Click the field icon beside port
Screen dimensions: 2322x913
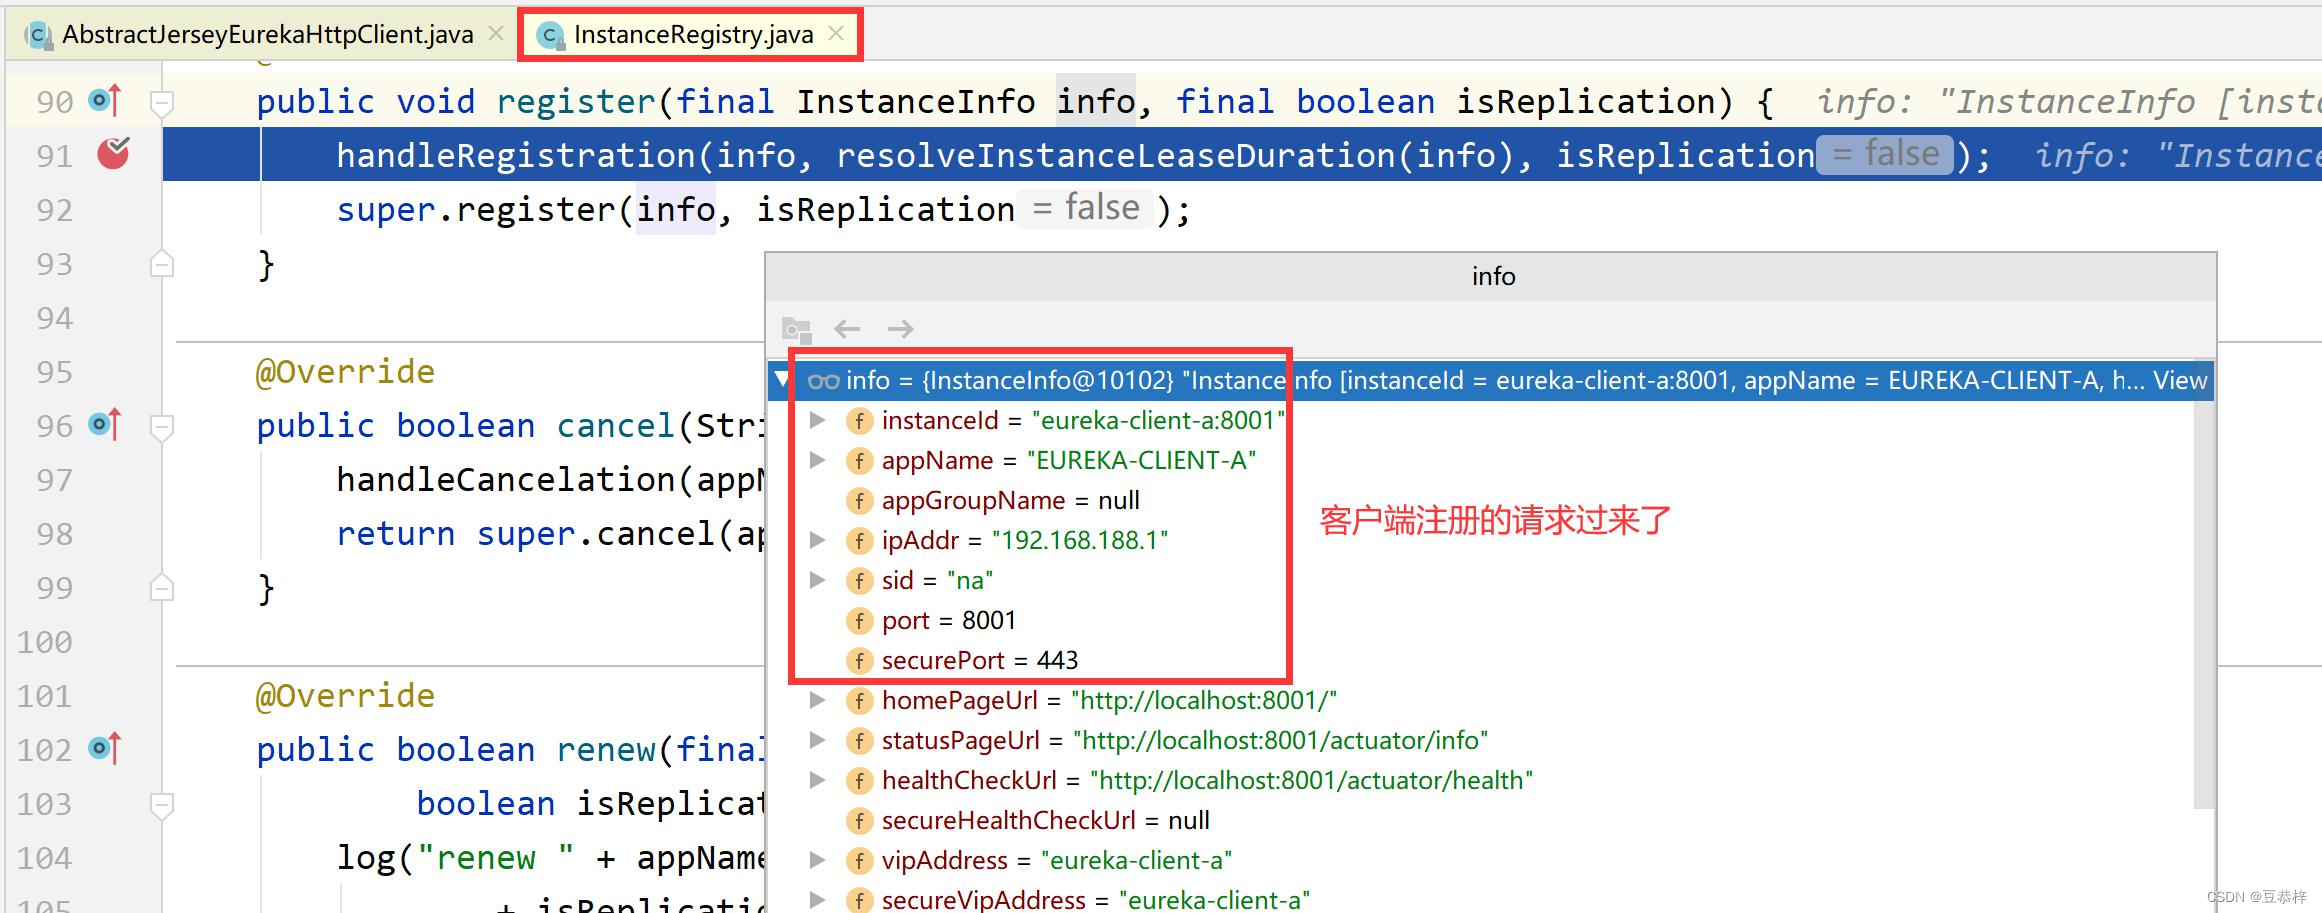click(859, 621)
